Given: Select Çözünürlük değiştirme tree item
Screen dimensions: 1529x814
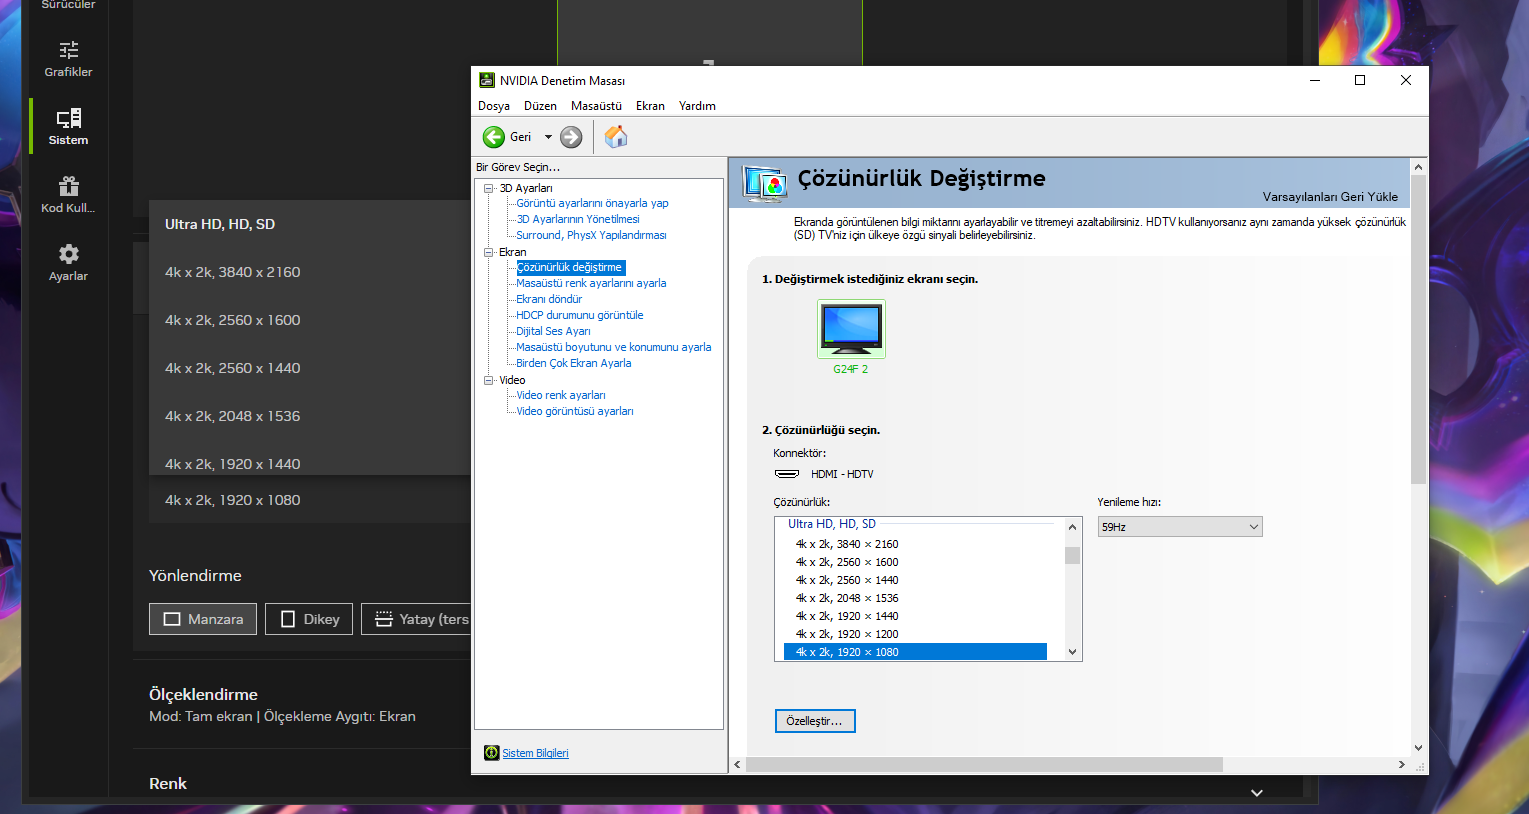Looking at the screenshot, I should pyautogui.click(x=570, y=267).
